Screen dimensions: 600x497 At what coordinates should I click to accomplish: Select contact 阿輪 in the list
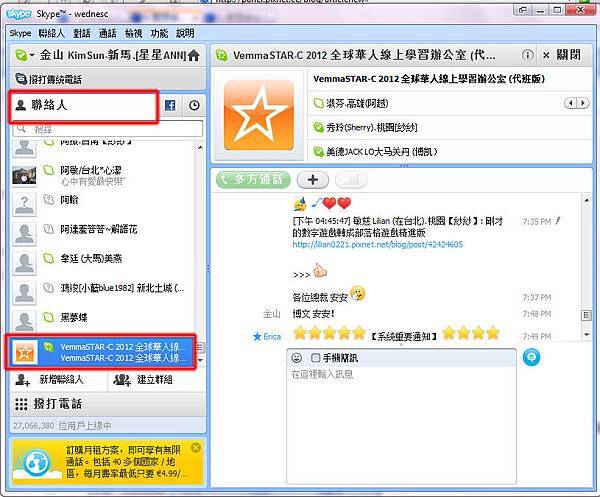[x=103, y=204]
